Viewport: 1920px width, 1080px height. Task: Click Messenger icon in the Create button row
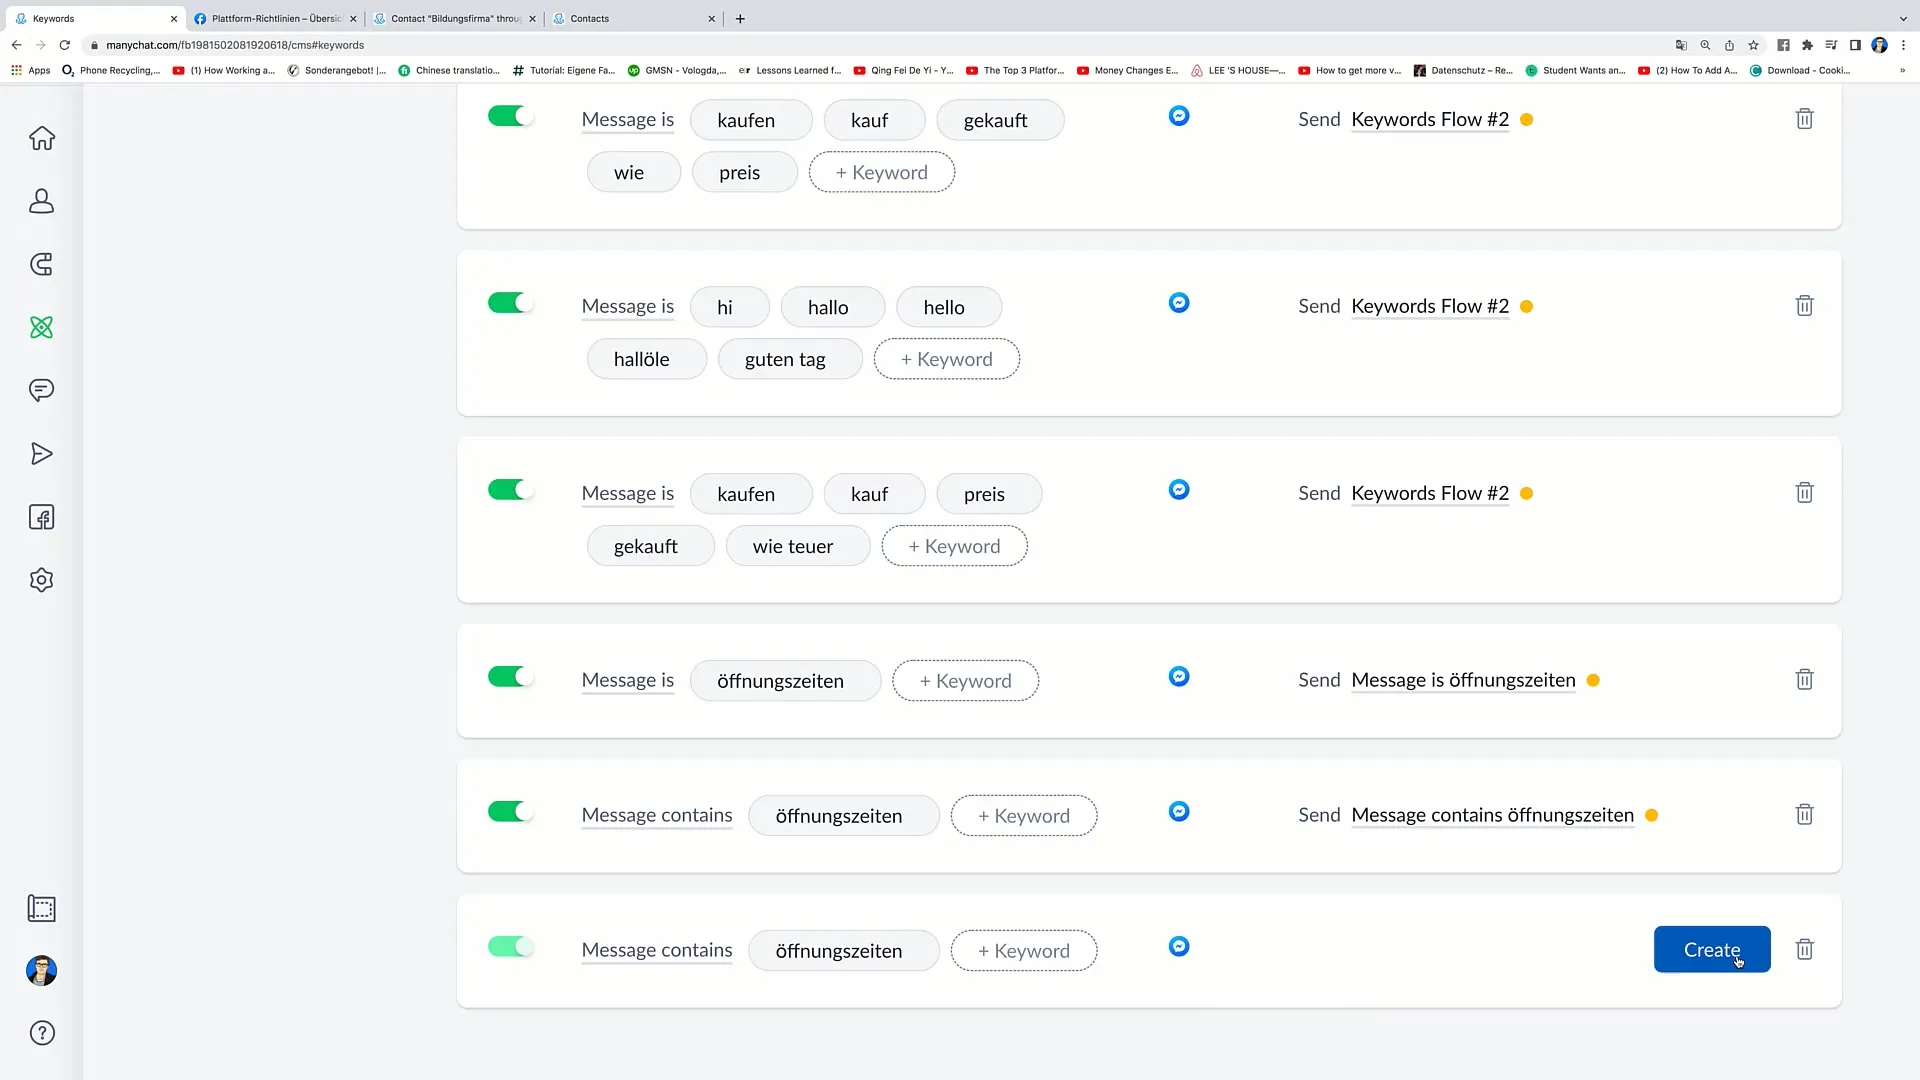point(1179,947)
